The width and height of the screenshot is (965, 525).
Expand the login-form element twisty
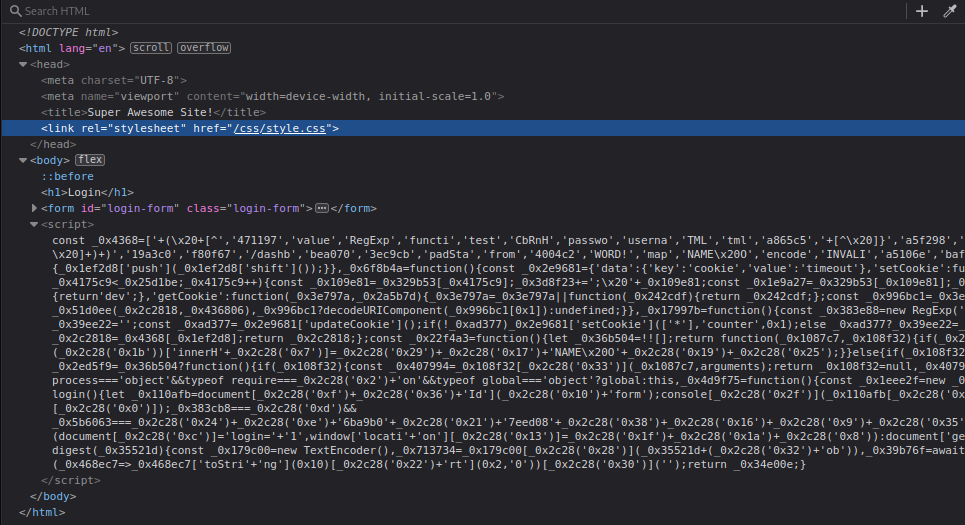click(34, 208)
